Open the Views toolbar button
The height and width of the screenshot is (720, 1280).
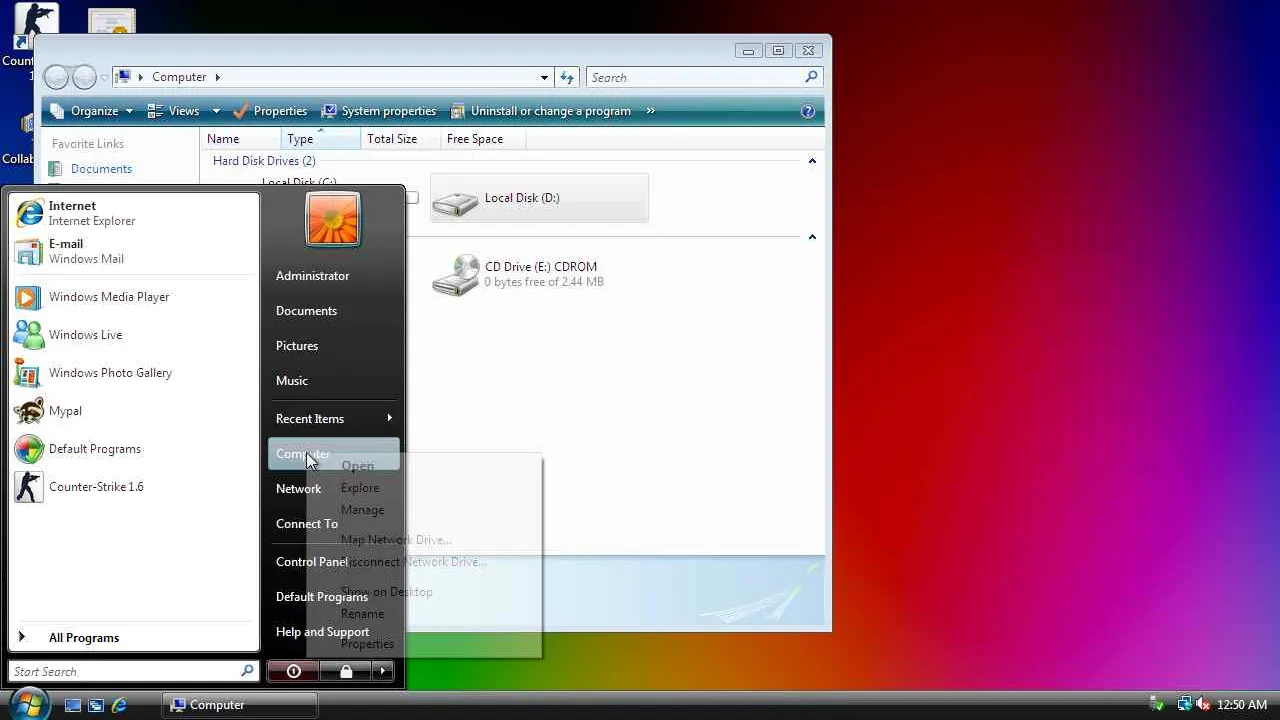tap(174, 111)
